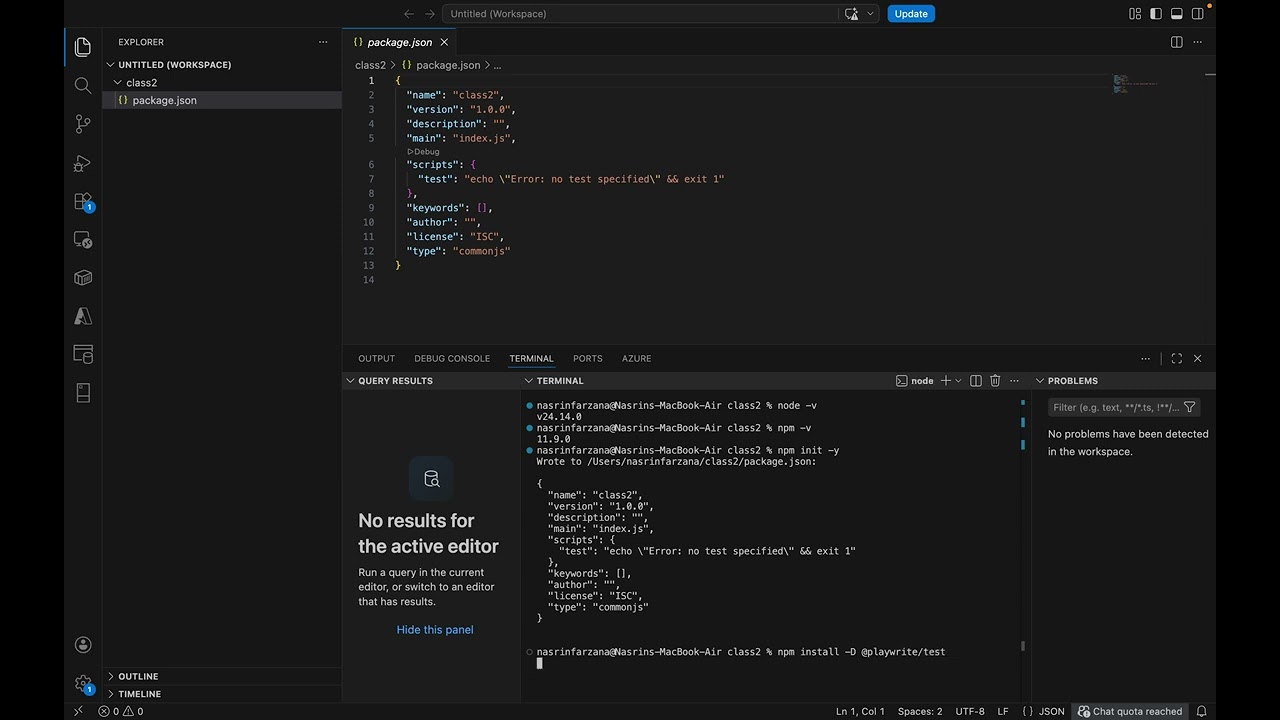Open the launch profile dropdown beside plus

coord(958,381)
